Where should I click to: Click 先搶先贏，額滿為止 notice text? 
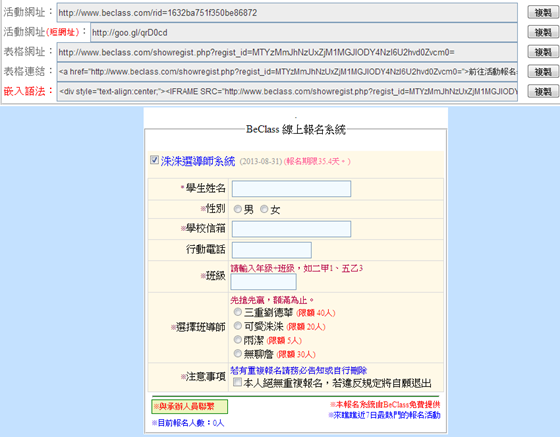click(x=272, y=300)
